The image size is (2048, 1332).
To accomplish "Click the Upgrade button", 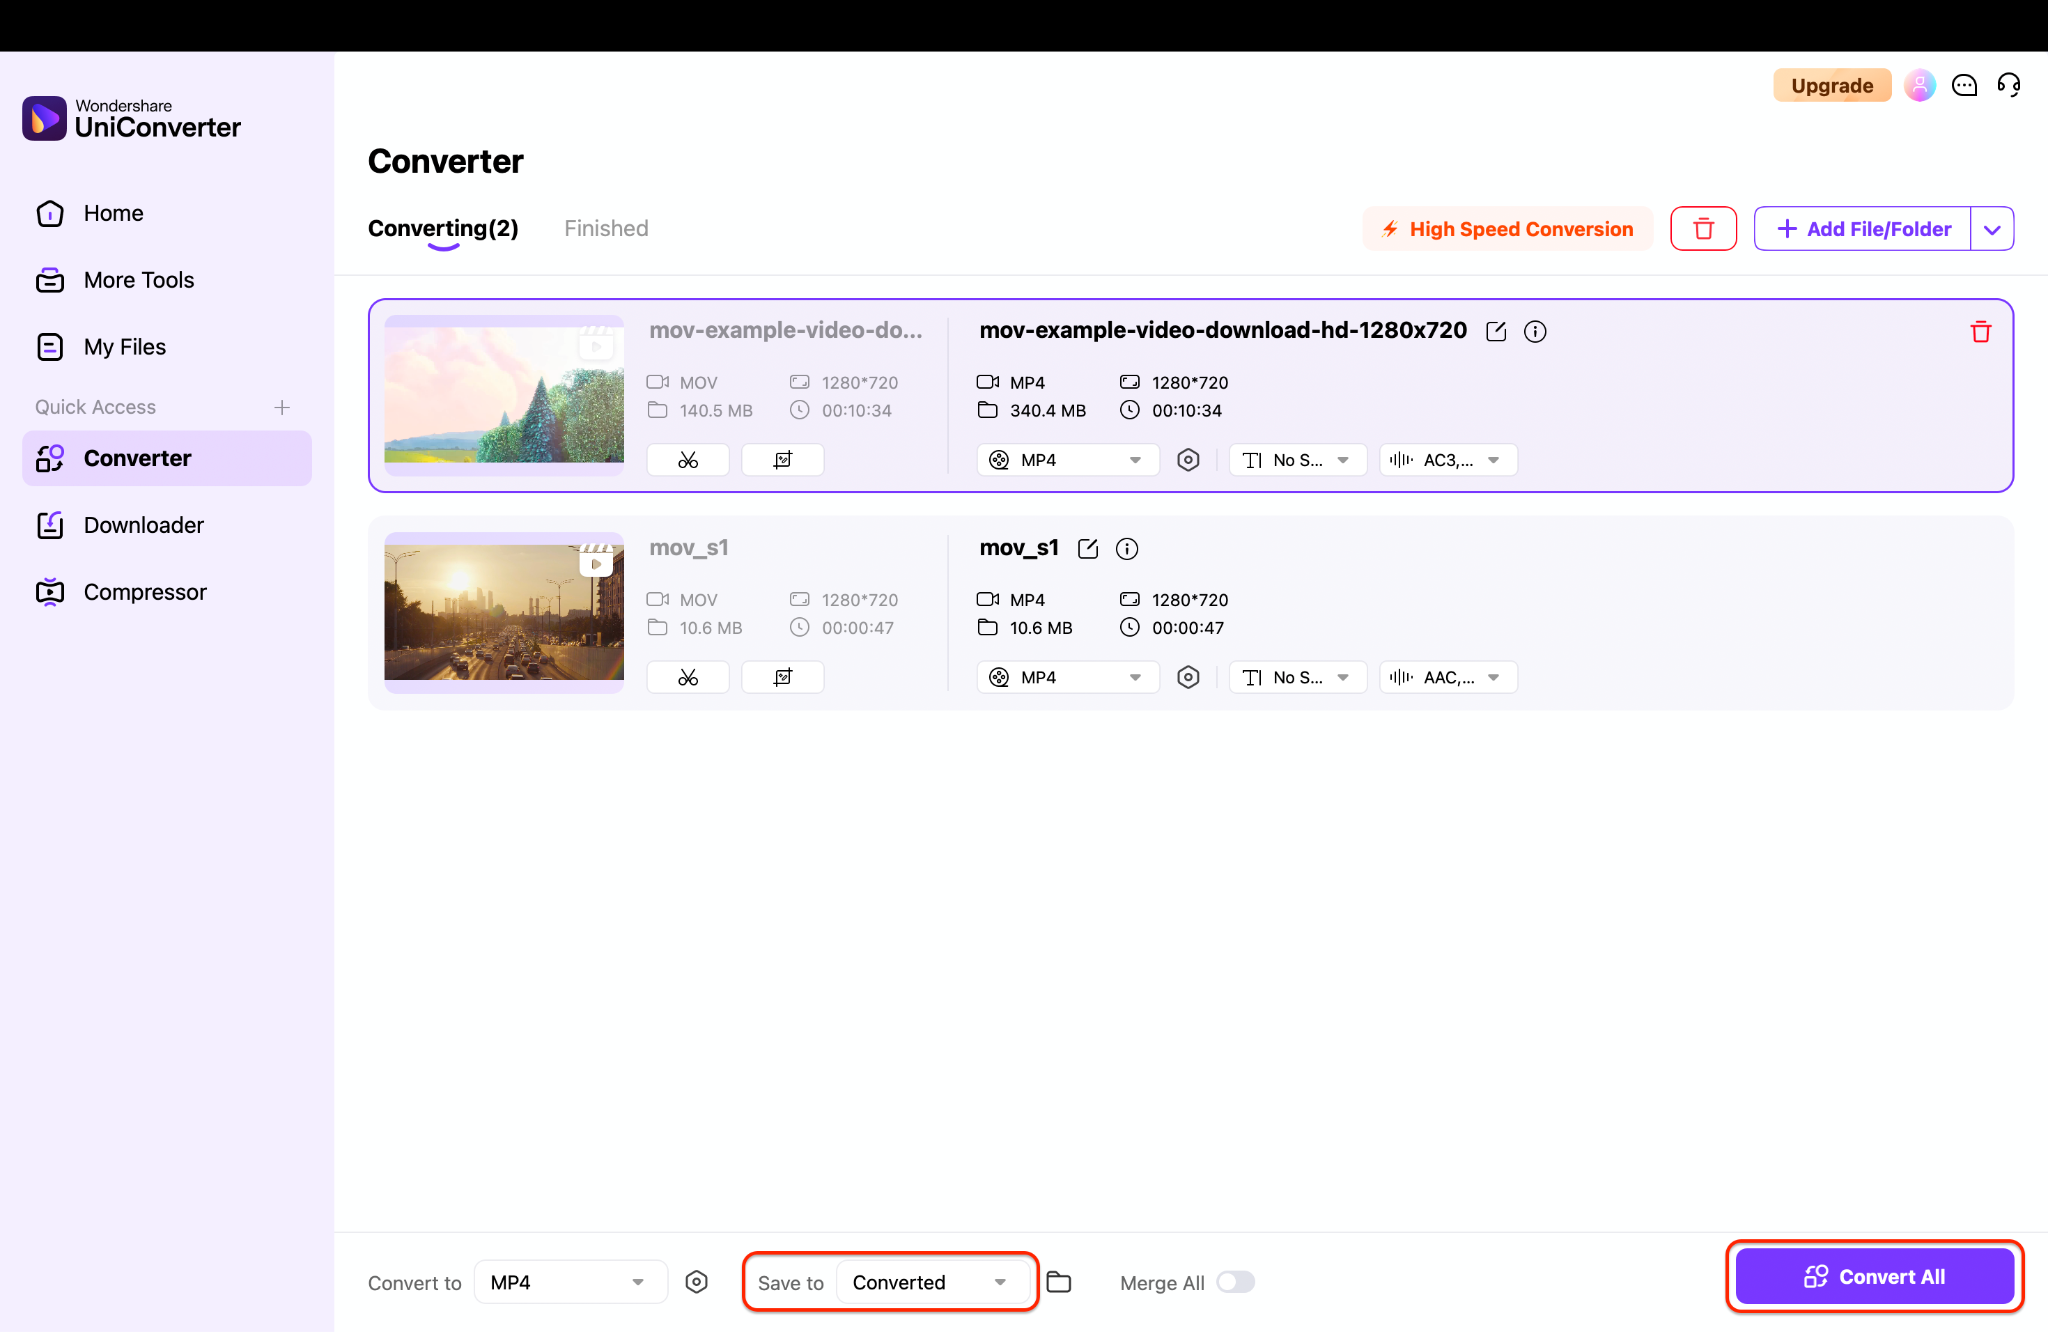I will [x=1831, y=85].
